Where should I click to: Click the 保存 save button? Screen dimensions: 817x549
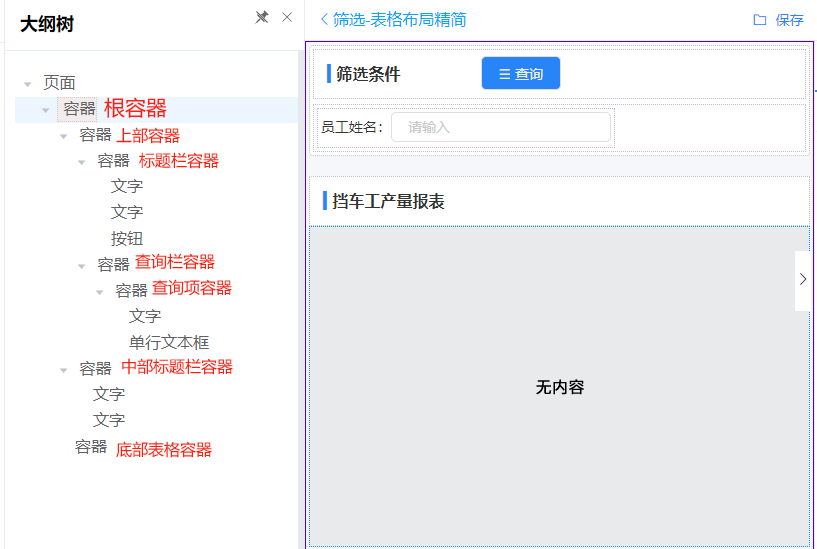789,20
